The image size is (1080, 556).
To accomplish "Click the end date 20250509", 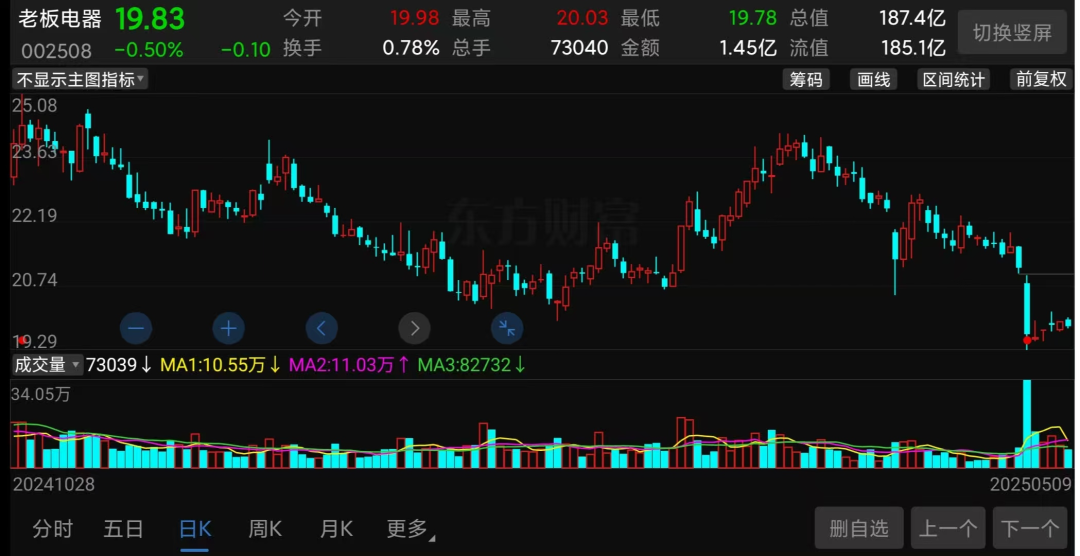I will click(x=1030, y=484).
